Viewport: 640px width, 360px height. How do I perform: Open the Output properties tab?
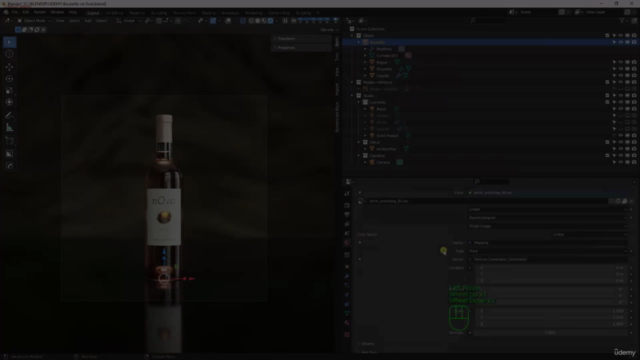pos(347,215)
